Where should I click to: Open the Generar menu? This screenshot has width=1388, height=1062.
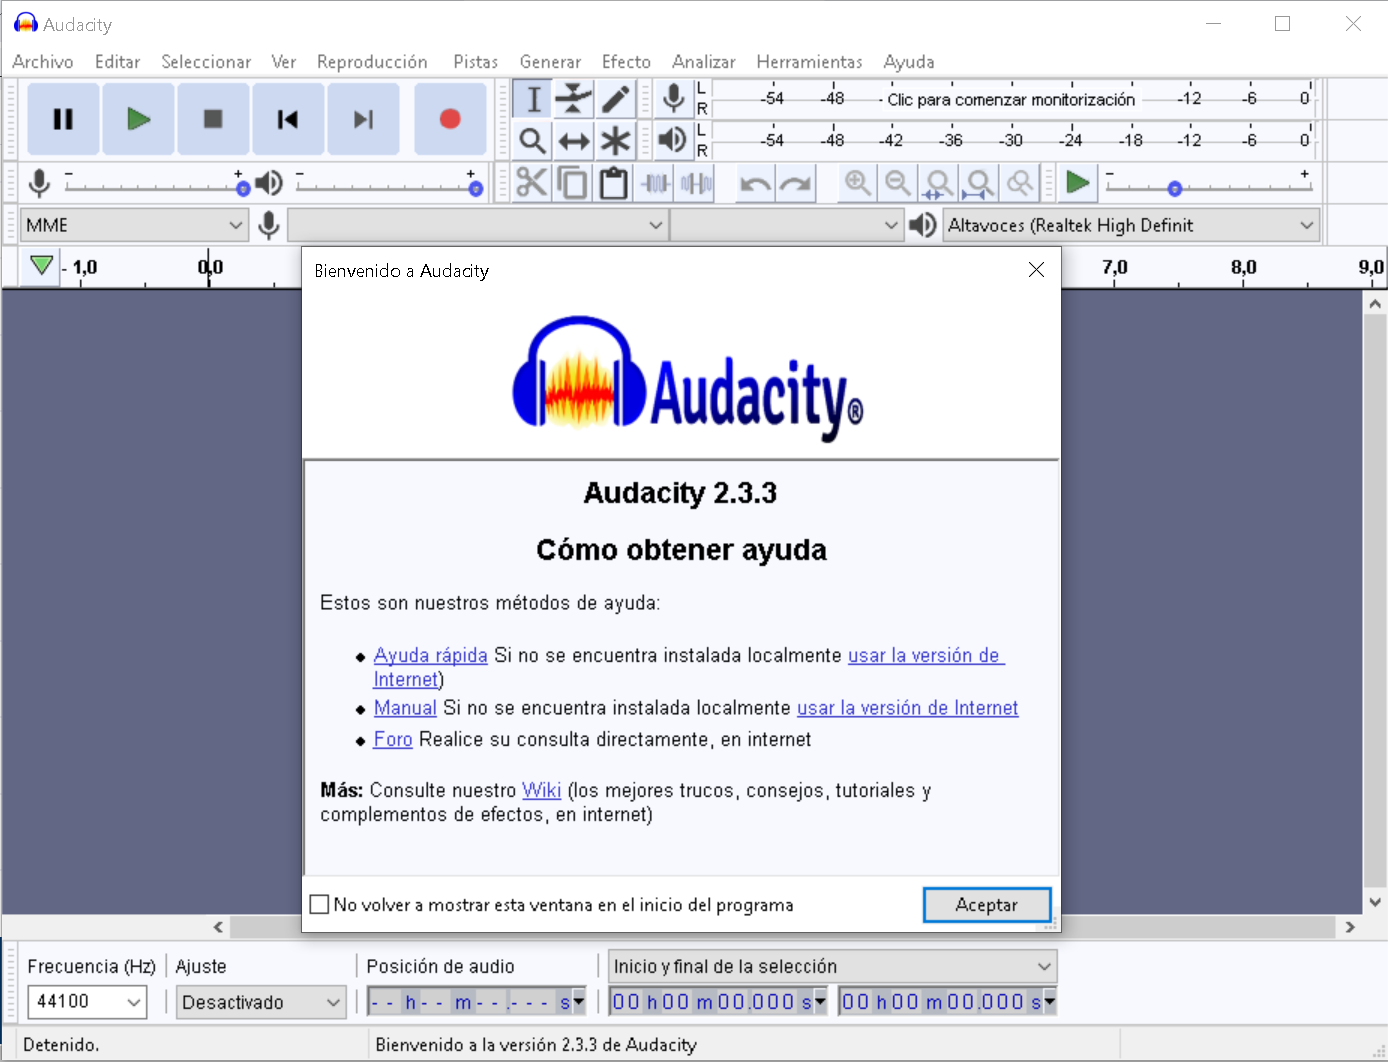pyautogui.click(x=550, y=62)
